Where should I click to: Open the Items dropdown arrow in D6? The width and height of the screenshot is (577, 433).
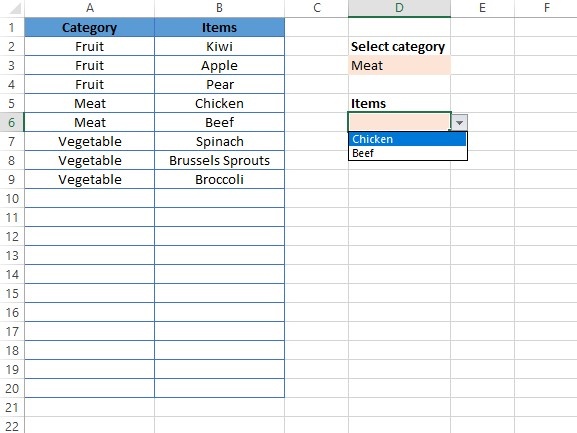tap(459, 123)
